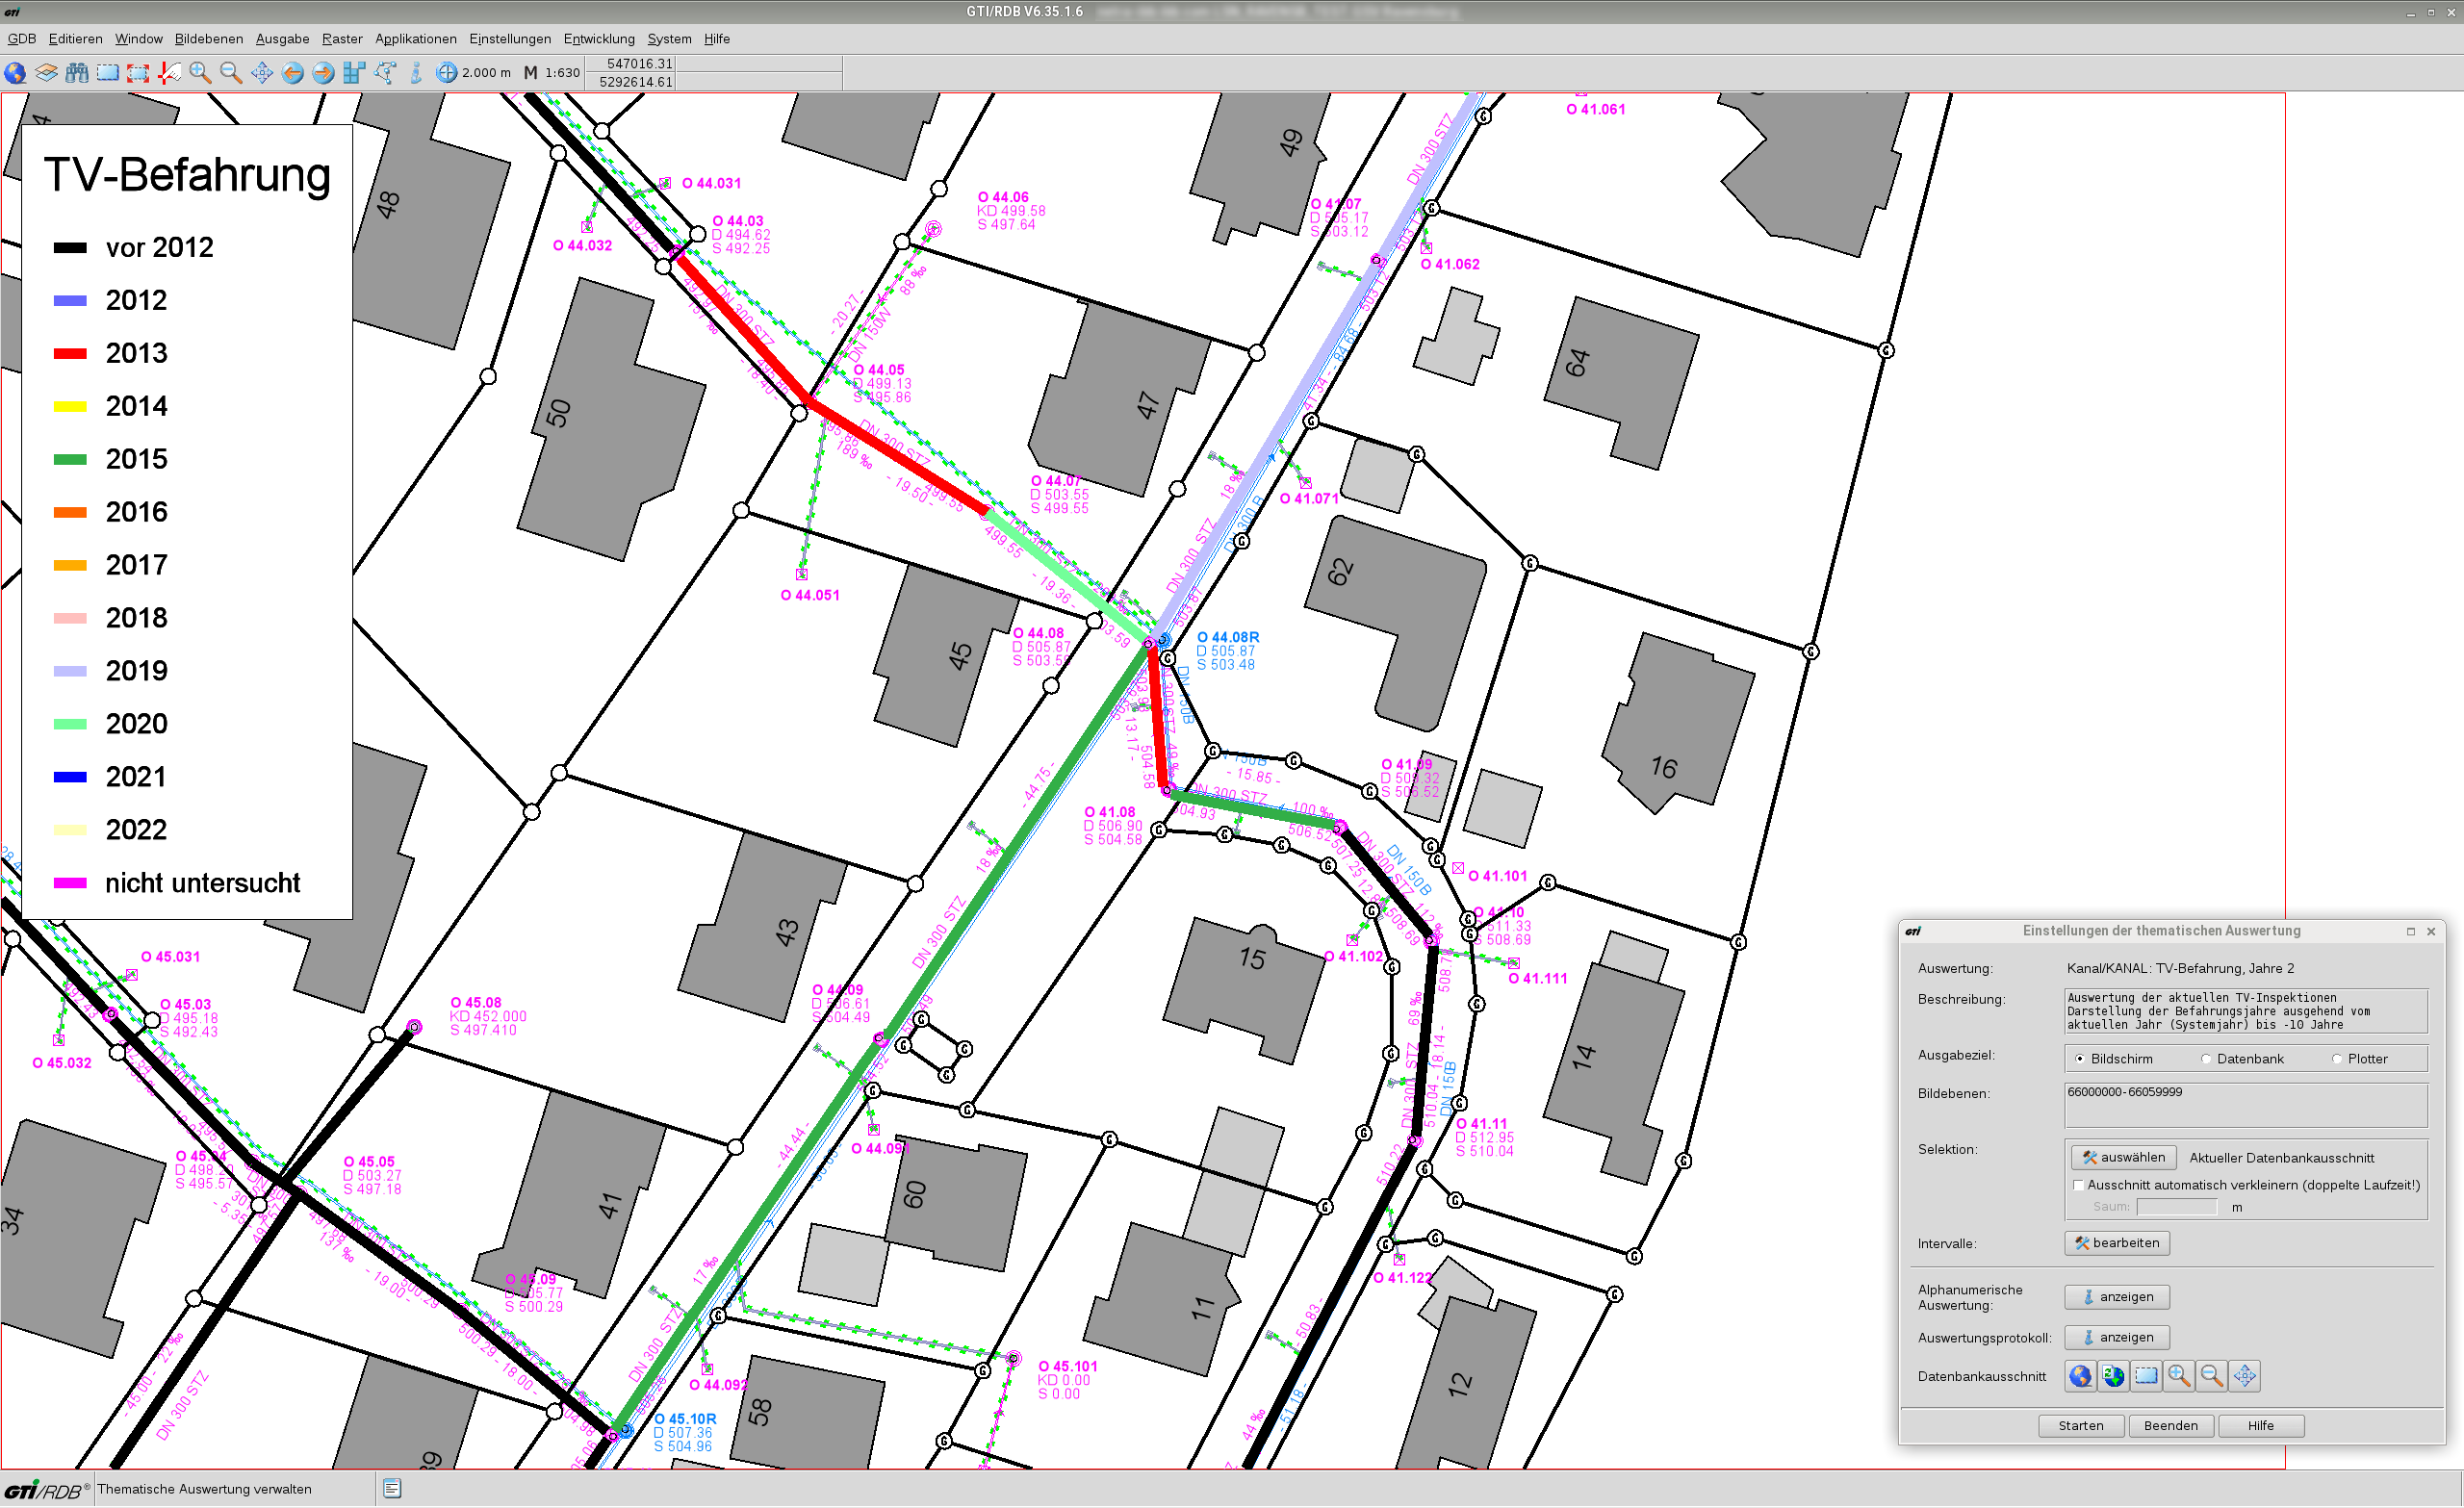Image resolution: width=2464 pixels, height=1508 pixels.
Task: Select the Plotter output radio button
Action: tap(2337, 1059)
